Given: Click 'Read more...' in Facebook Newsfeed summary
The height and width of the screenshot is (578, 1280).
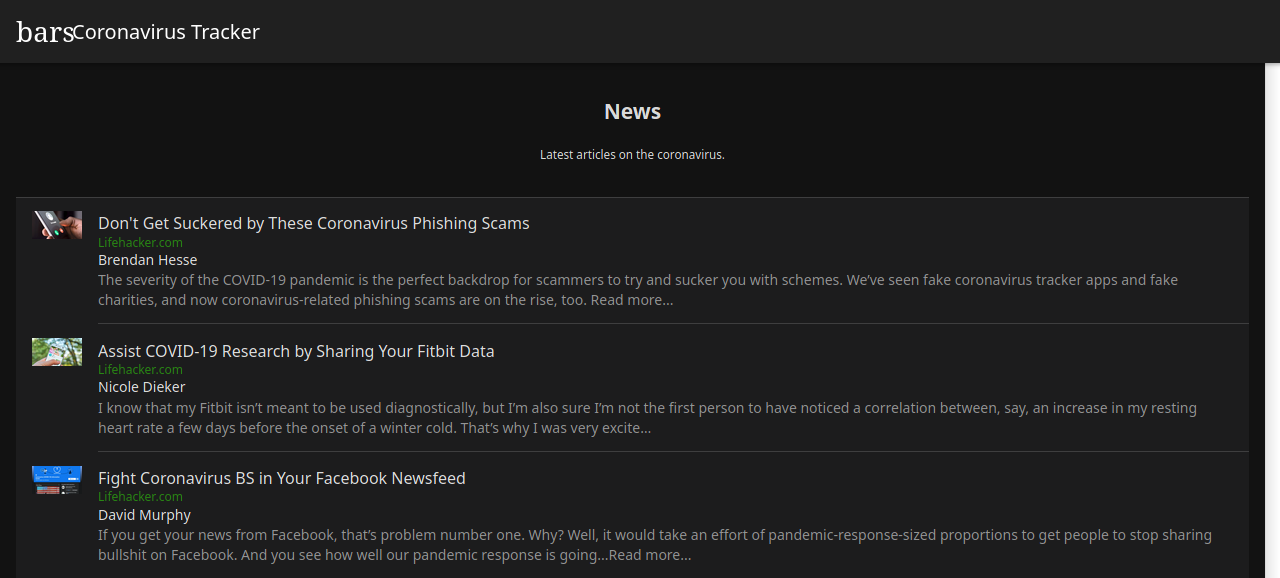Looking at the screenshot, I should pos(650,555).
